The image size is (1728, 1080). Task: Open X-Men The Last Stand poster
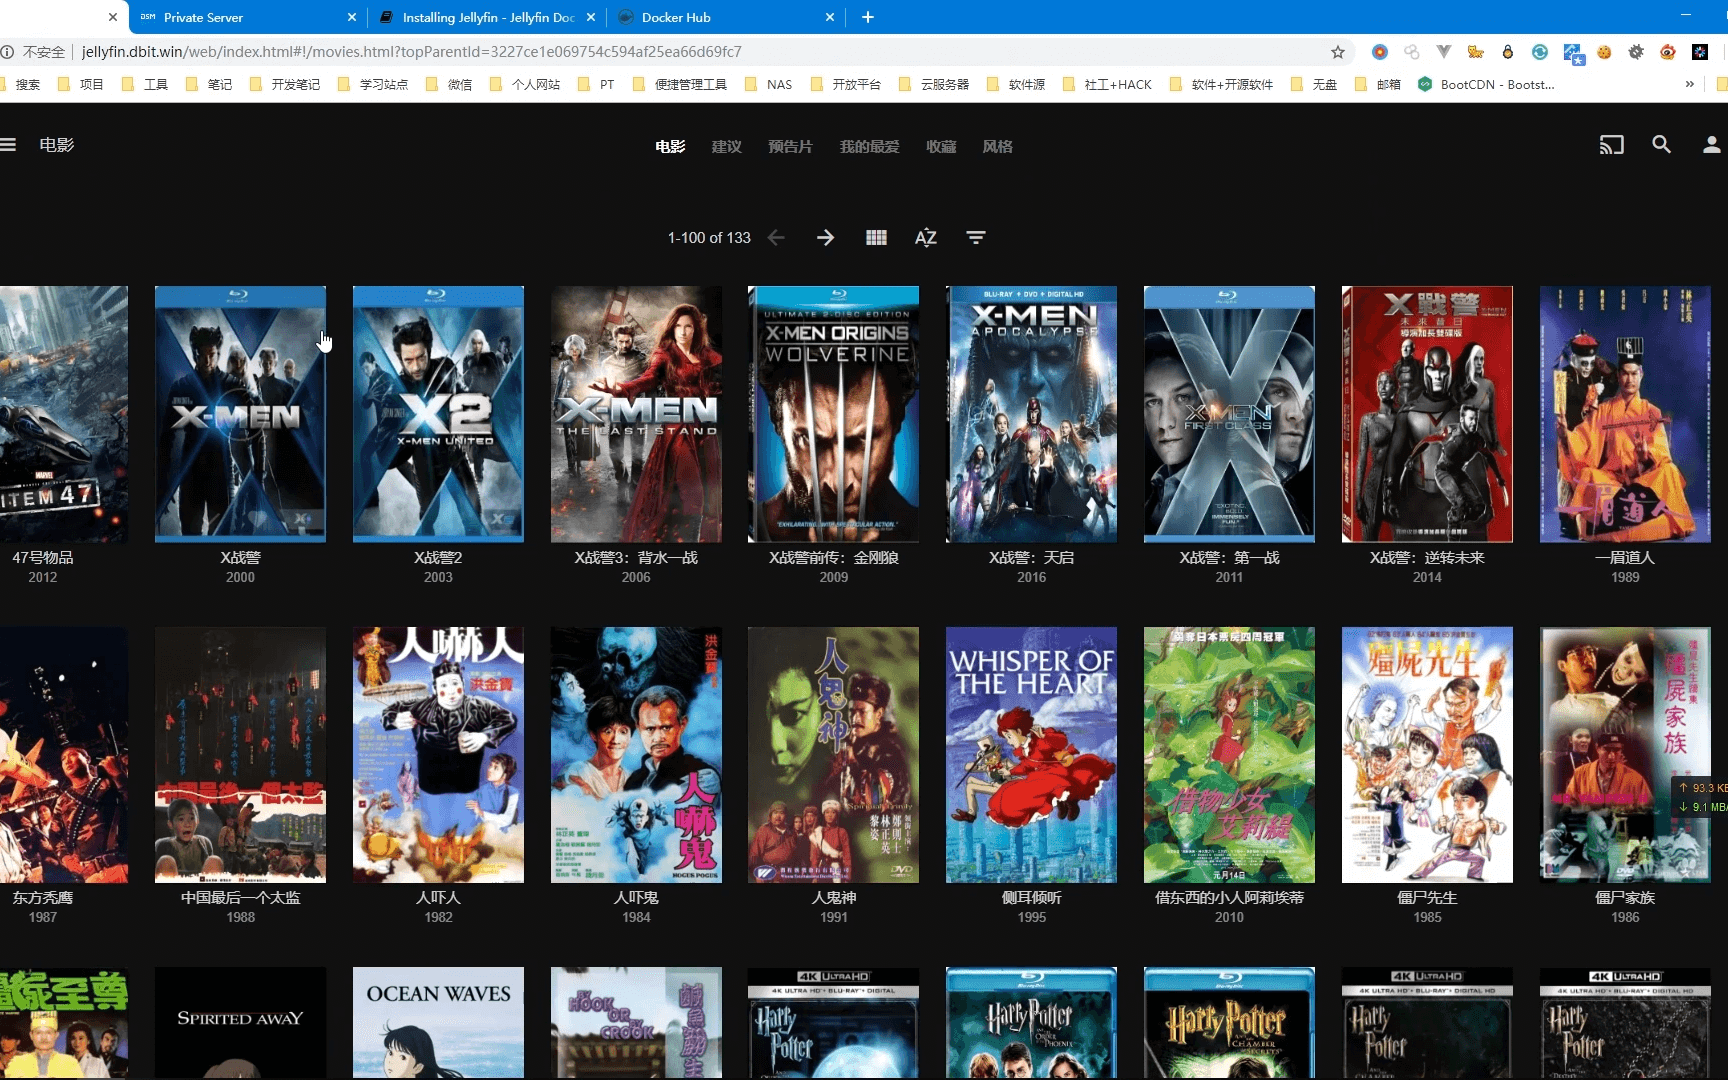click(x=636, y=414)
